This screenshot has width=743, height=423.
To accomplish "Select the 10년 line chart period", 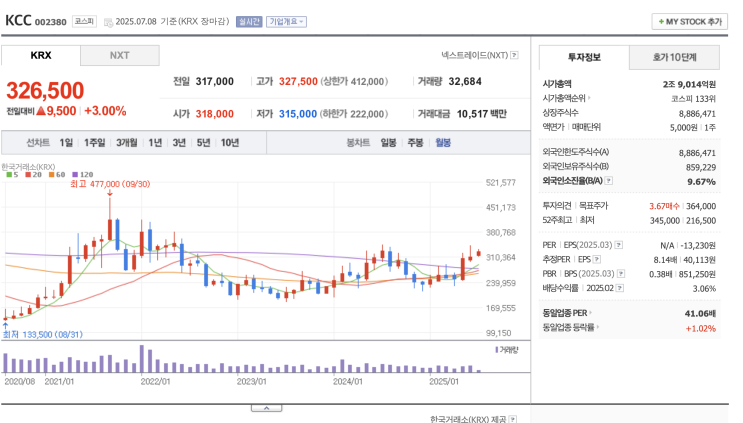I will 230,143.
